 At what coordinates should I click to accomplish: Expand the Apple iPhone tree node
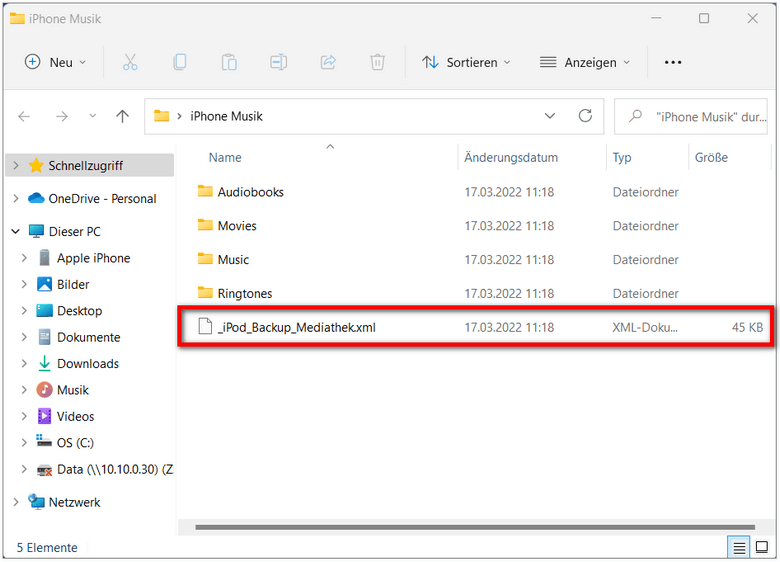(x=24, y=258)
